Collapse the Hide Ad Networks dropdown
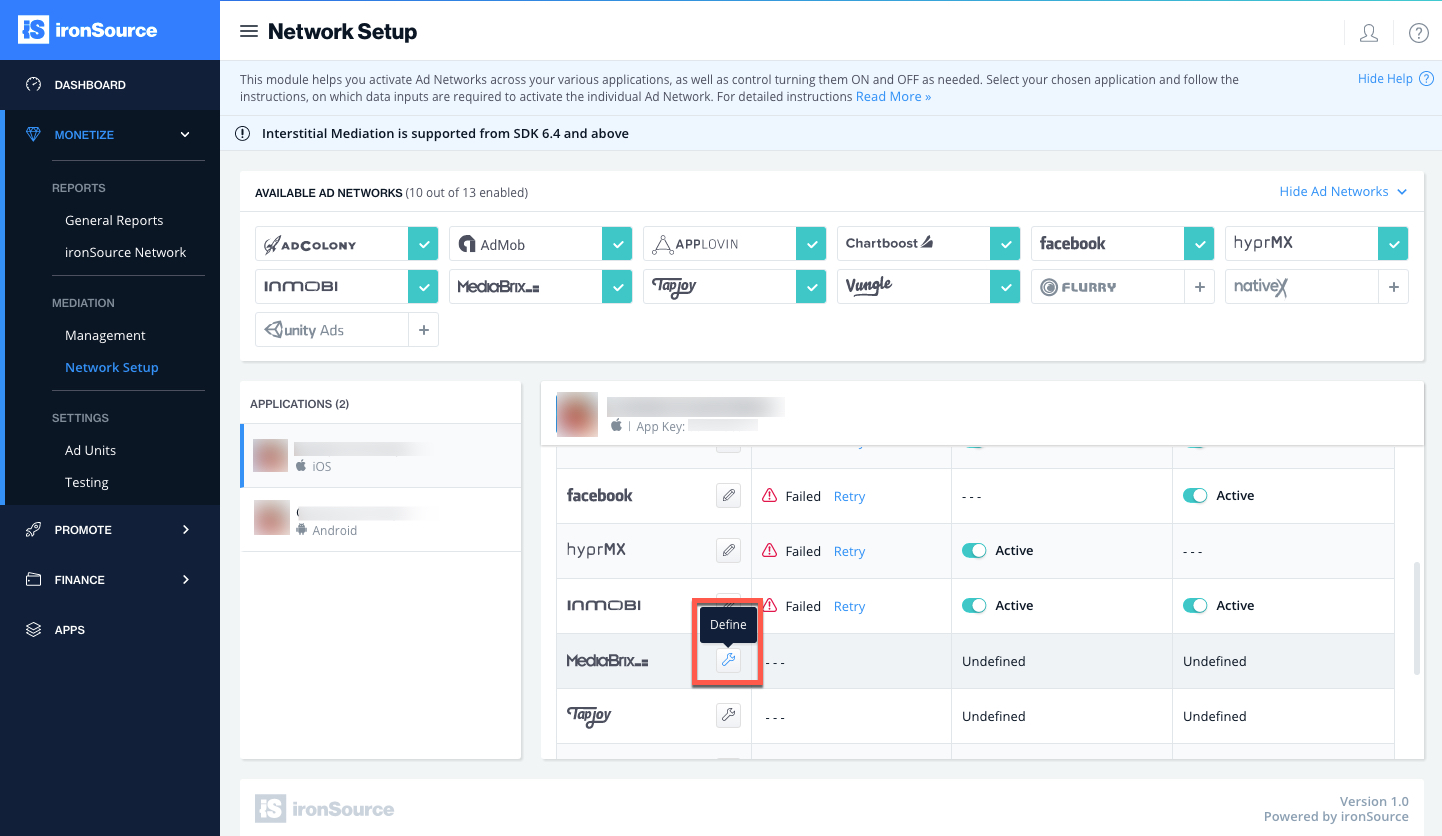Viewport: 1442px width, 836px height. pos(1343,192)
